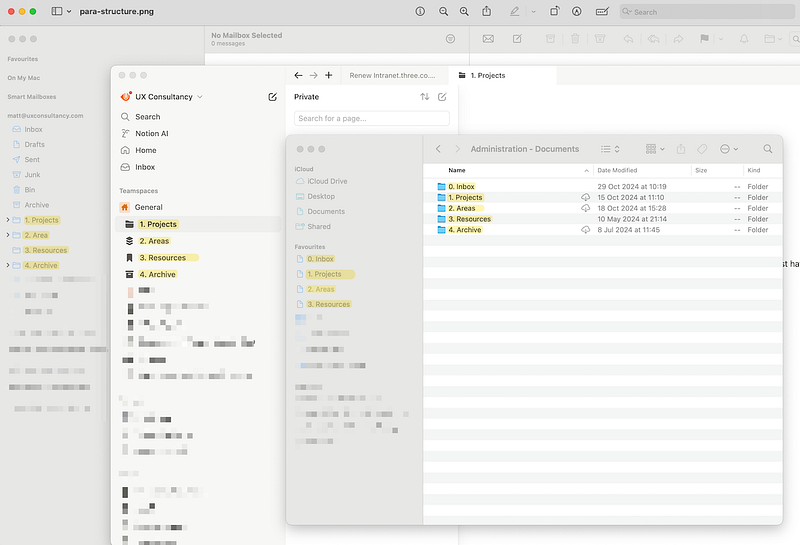Go forward with the Notion forward arrow

point(313,76)
